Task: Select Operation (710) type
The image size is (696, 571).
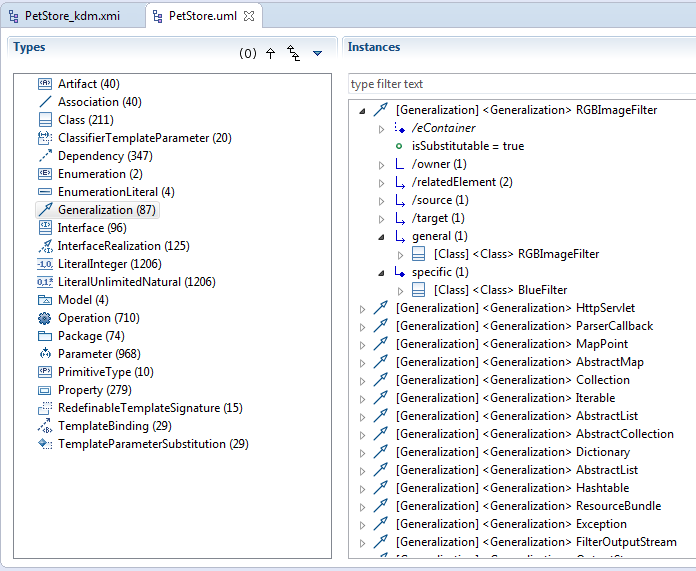Action: tap(99, 318)
